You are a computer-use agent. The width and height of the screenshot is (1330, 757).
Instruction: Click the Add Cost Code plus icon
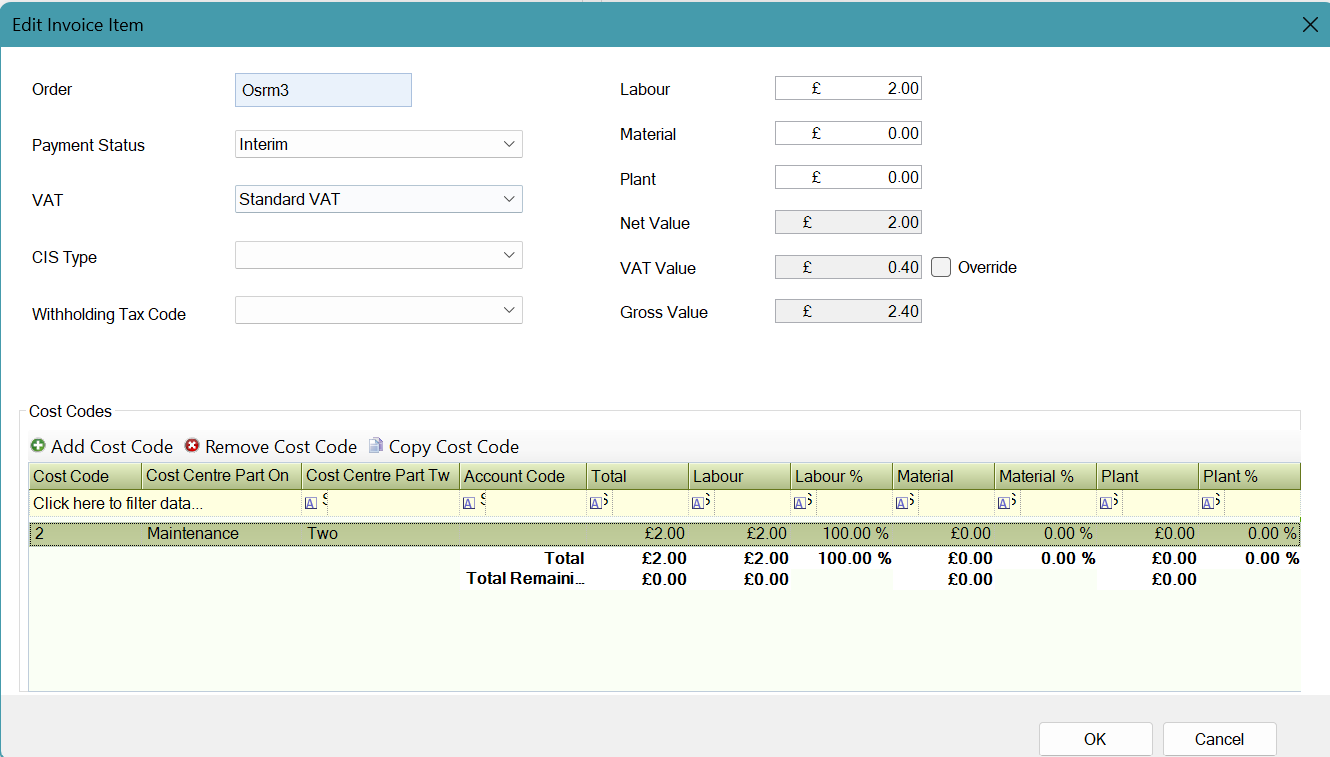coord(38,446)
